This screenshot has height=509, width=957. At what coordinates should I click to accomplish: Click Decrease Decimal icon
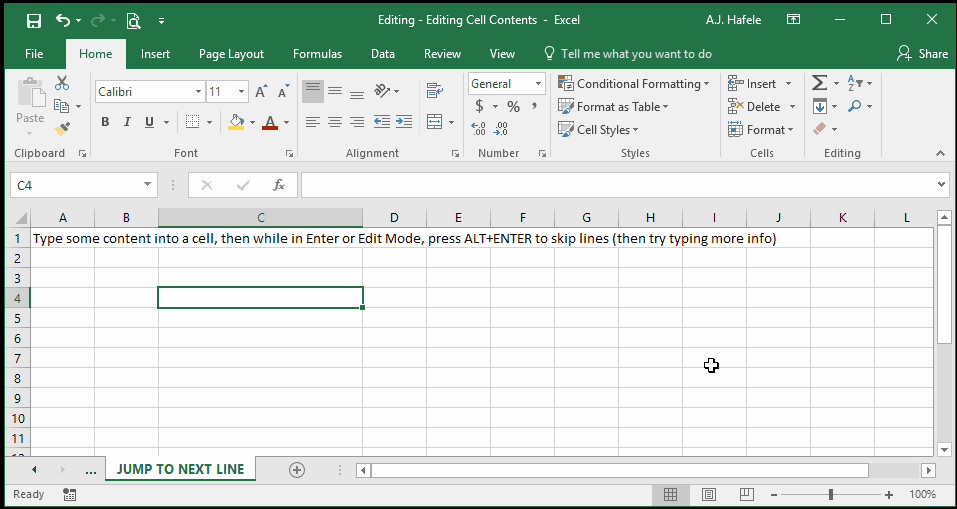tap(500, 129)
